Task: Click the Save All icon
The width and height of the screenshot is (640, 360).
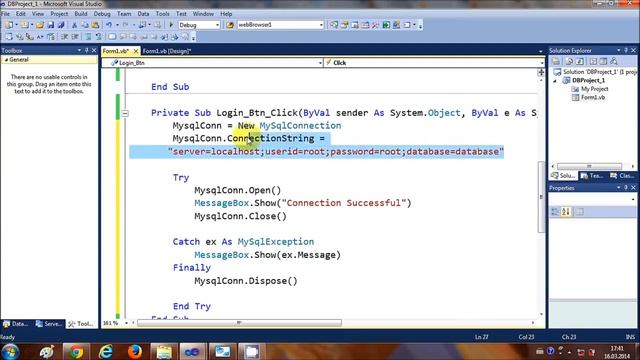Action: tap(61, 25)
